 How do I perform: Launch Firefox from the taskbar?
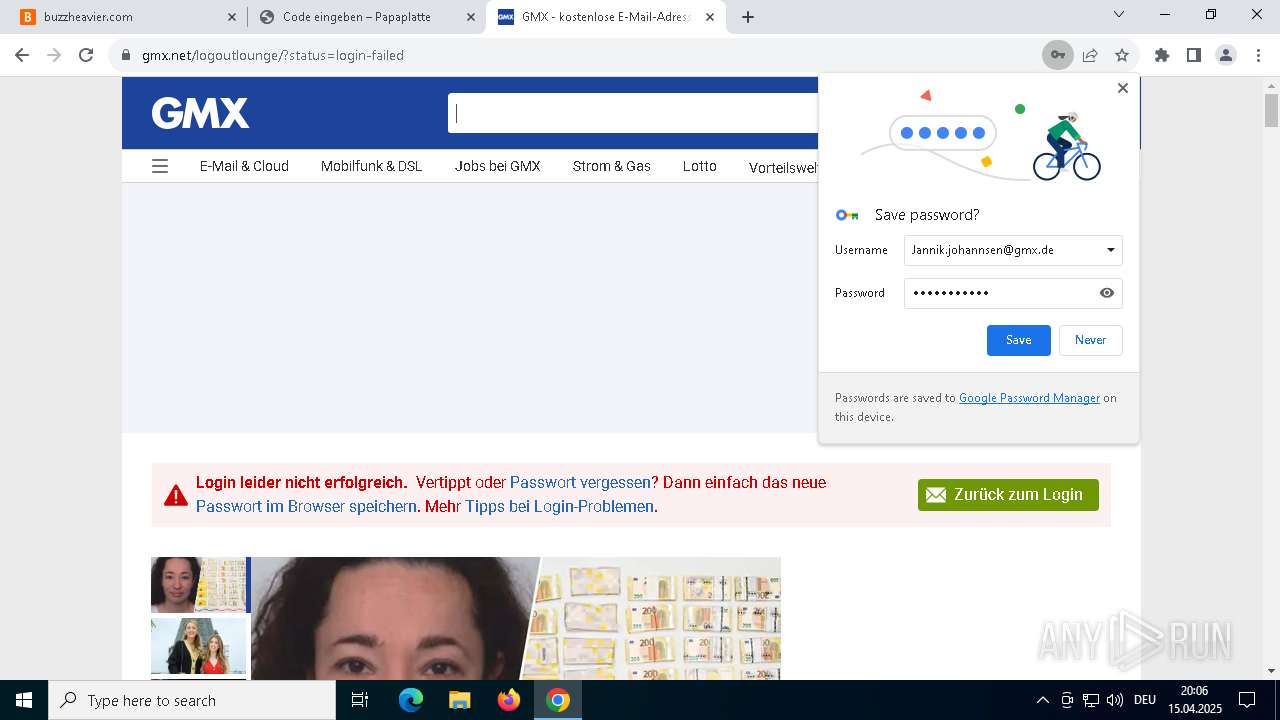coord(509,700)
